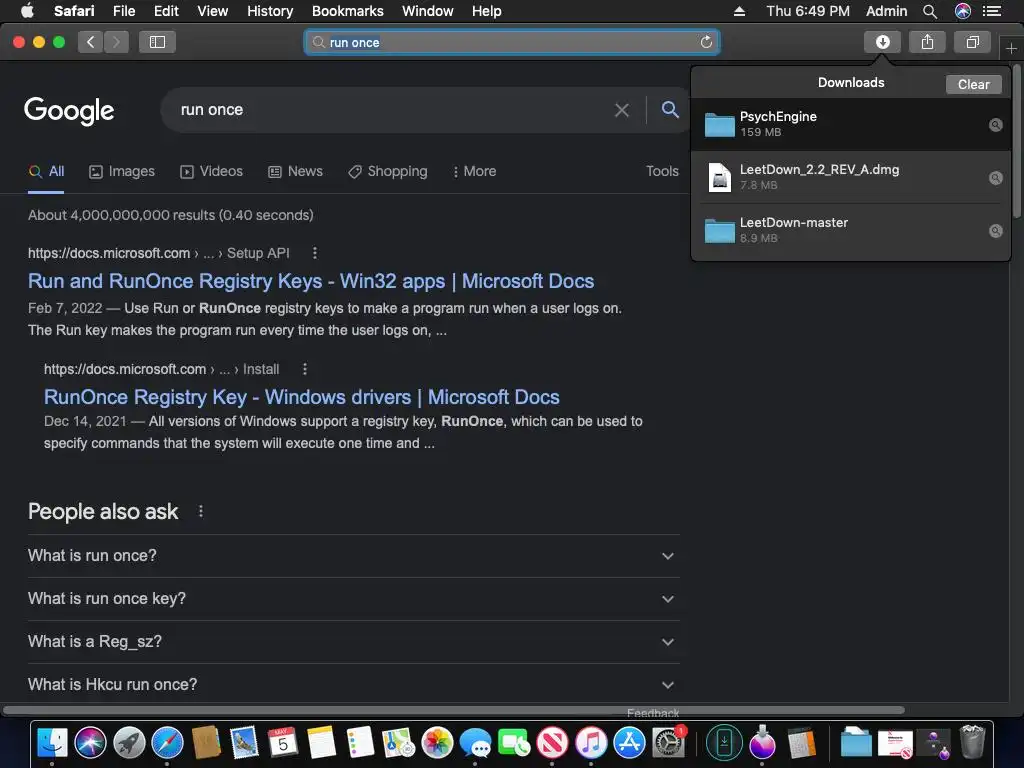Click the Safari address bar
The height and width of the screenshot is (768, 1024).
coord(512,42)
